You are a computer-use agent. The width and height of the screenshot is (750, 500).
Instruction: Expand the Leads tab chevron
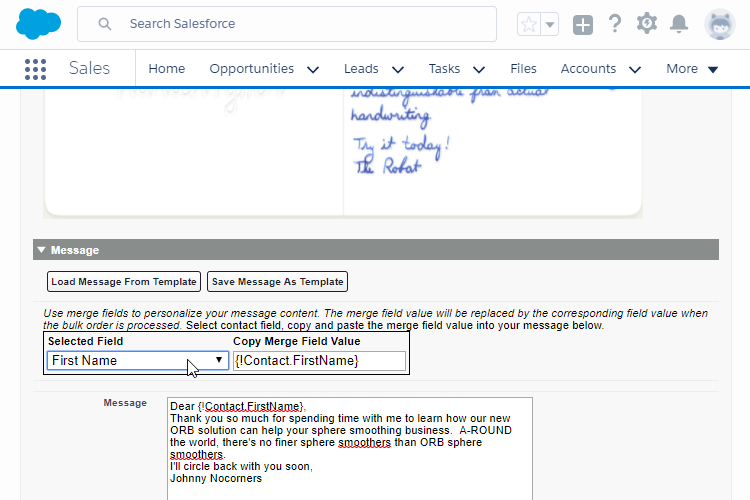(x=398, y=70)
